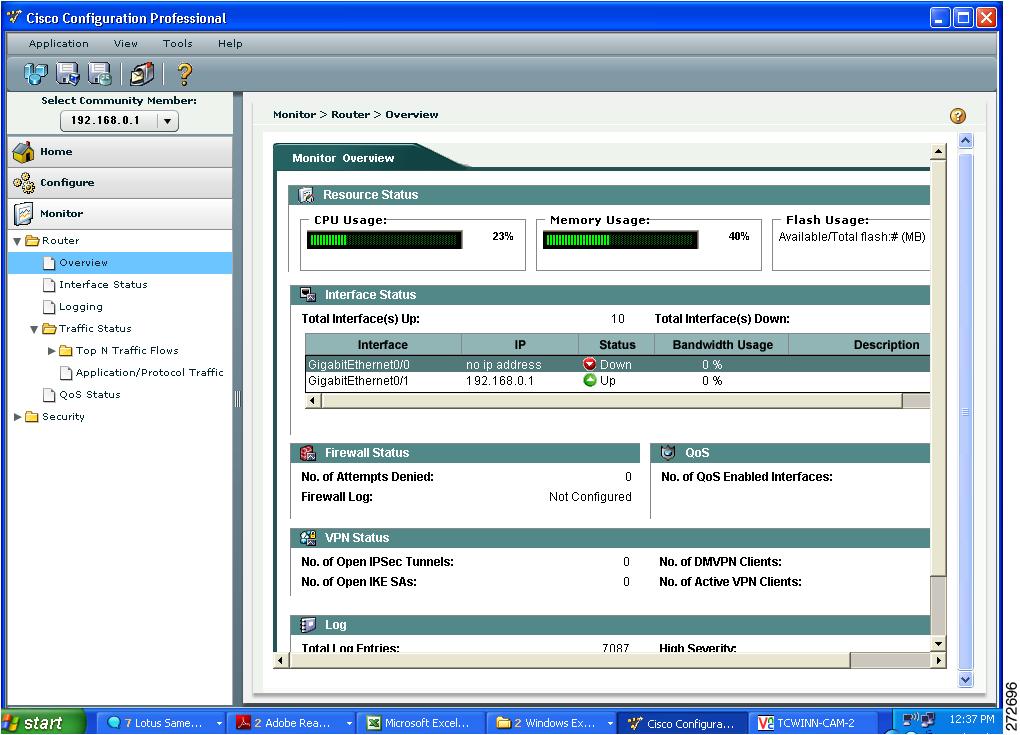This screenshot has width=1020, height=735.
Task: Click the Cisco app icon in title bar
Action: [x=14, y=18]
